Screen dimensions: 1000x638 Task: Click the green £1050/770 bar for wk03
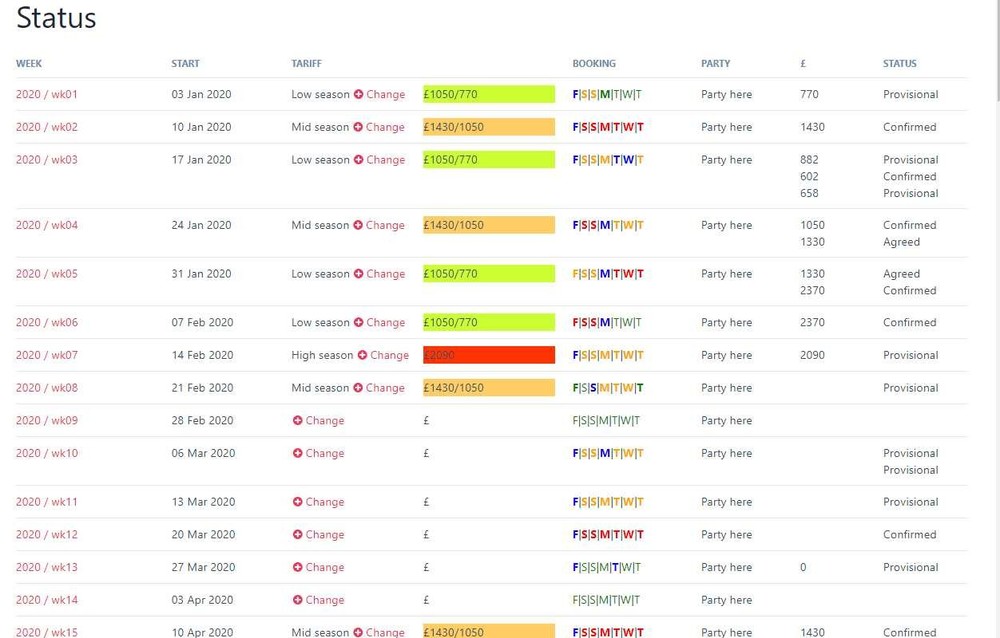tap(488, 160)
